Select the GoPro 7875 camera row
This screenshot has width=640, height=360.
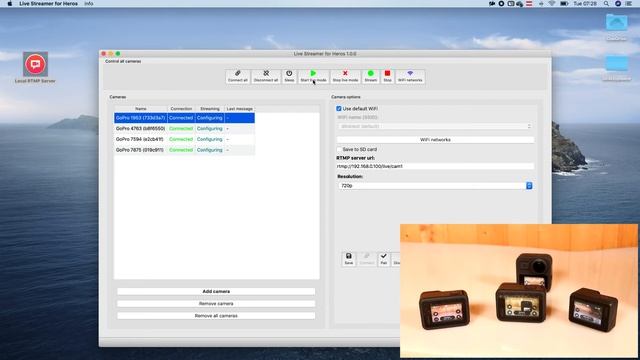click(184, 150)
